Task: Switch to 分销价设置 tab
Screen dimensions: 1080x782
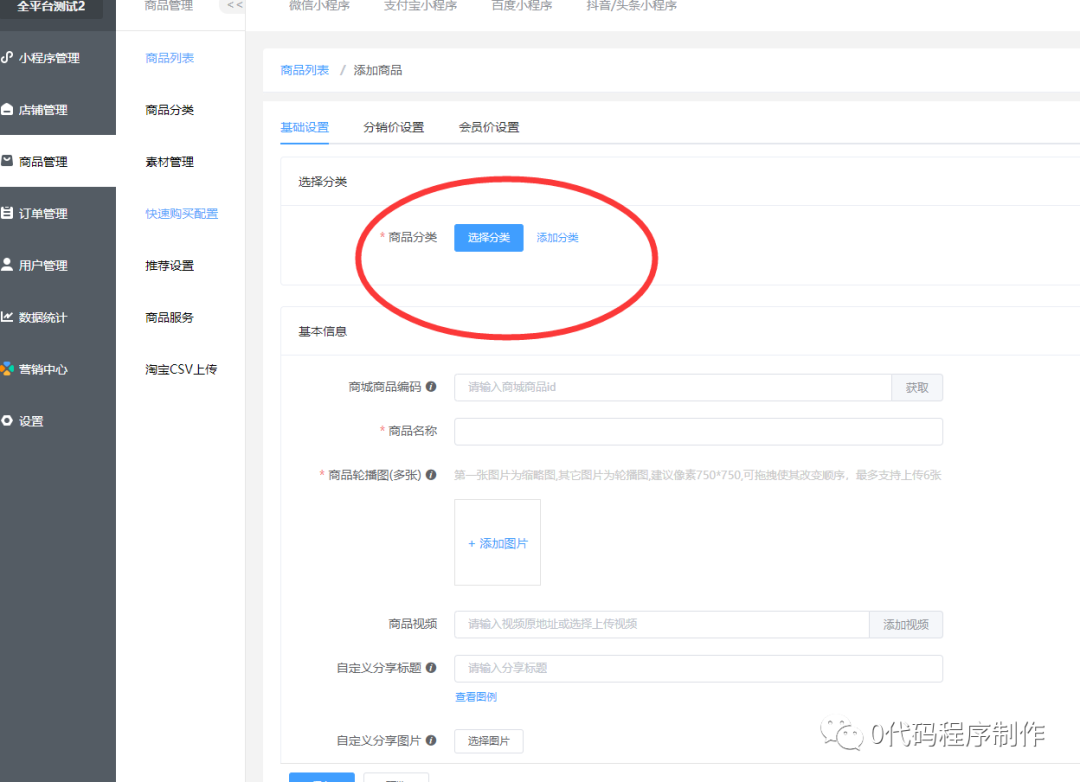Action: (394, 127)
